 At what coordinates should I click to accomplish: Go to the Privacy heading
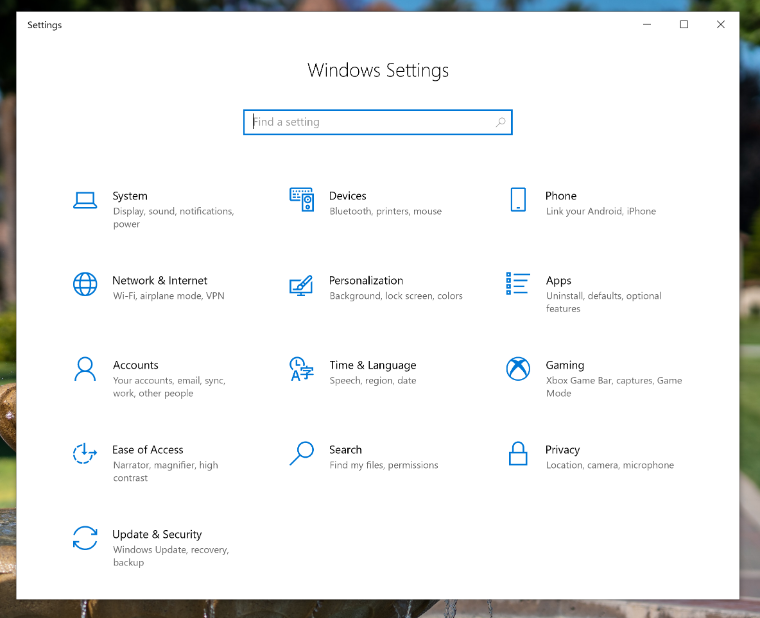point(562,450)
